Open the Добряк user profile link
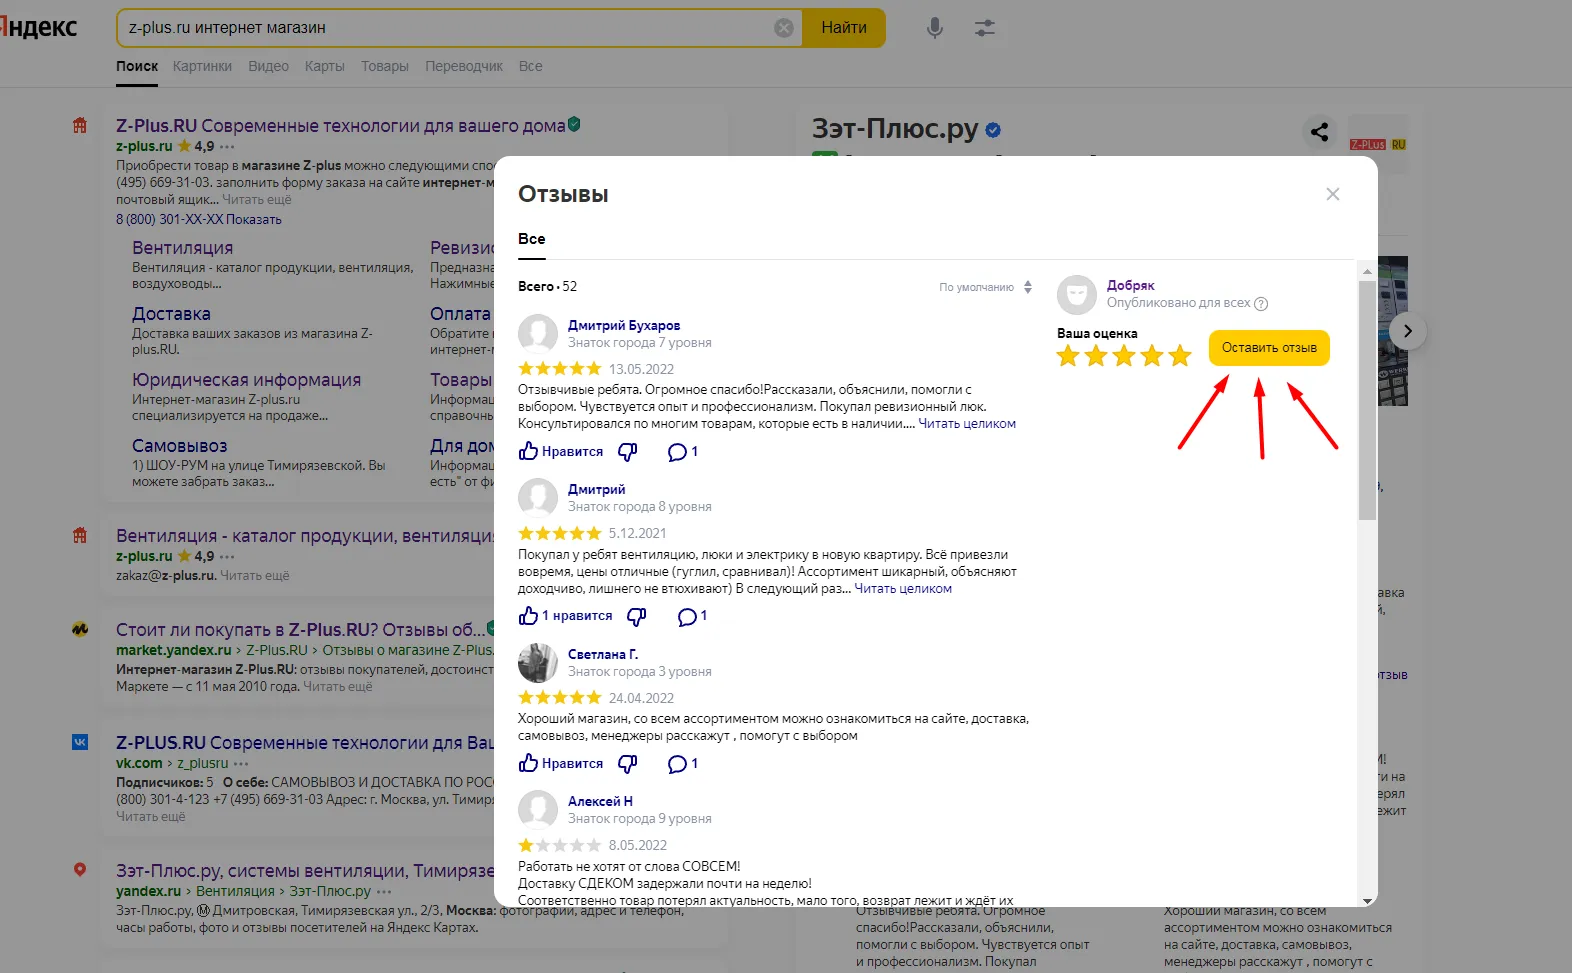The width and height of the screenshot is (1572, 973). point(1130,285)
